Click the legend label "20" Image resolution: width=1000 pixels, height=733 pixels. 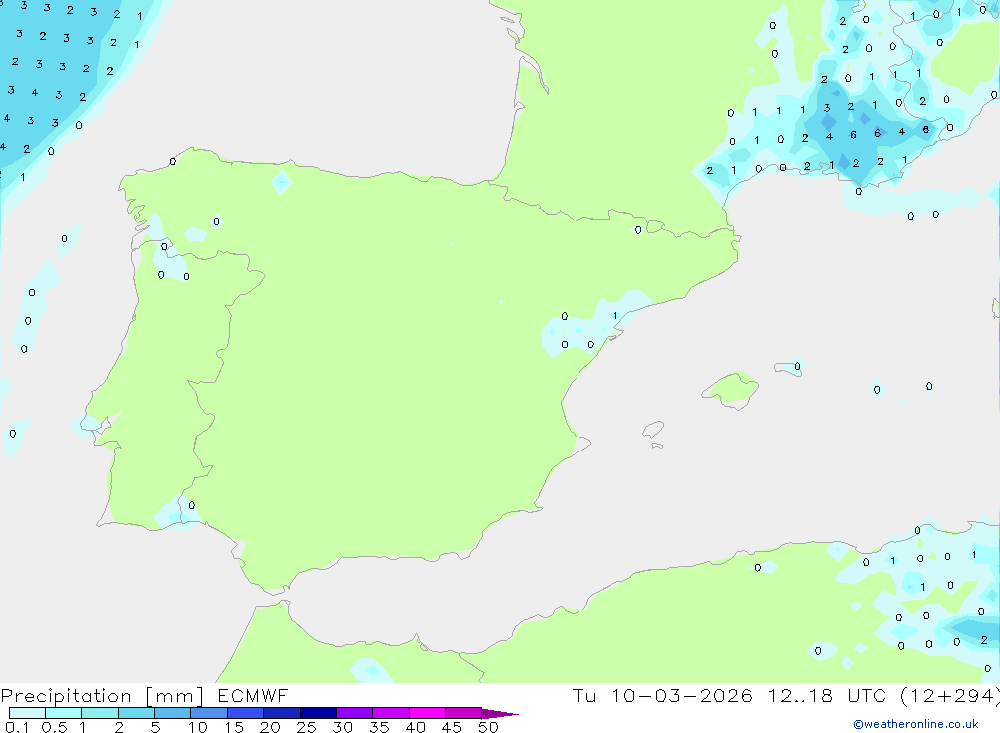pos(270,727)
